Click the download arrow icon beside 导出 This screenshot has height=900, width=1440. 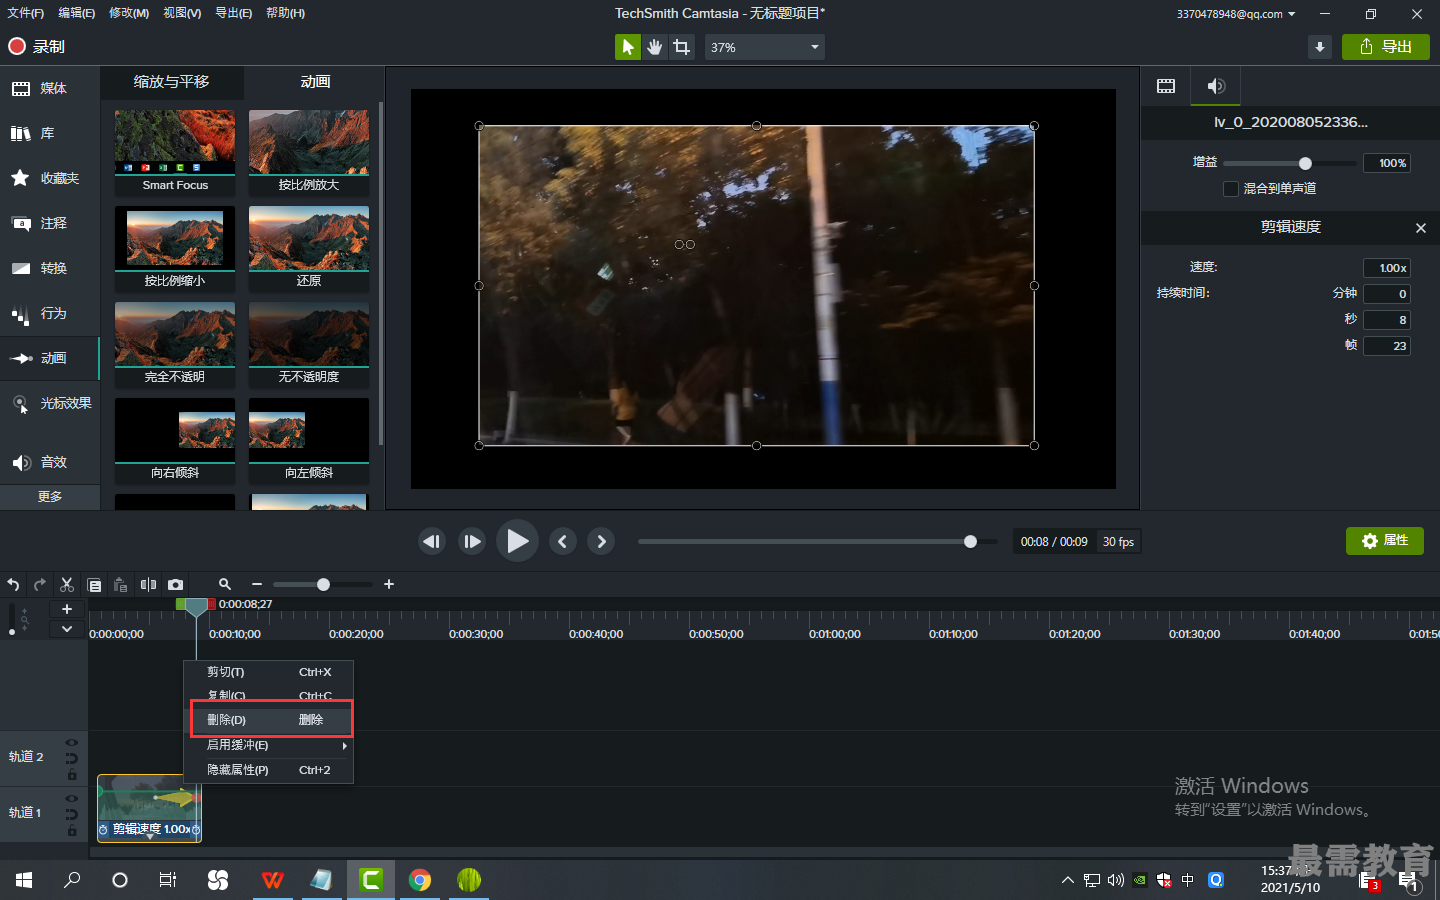point(1320,47)
